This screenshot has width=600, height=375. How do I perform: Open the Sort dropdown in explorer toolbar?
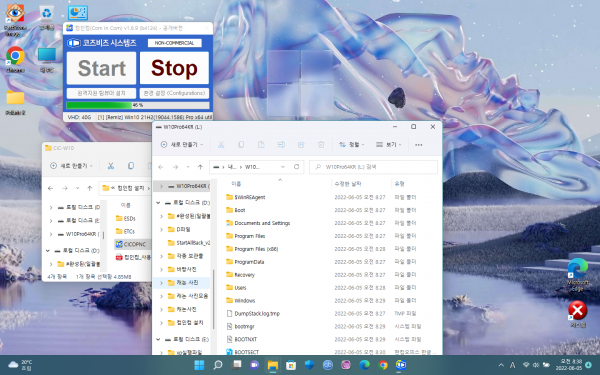tap(351, 145)
